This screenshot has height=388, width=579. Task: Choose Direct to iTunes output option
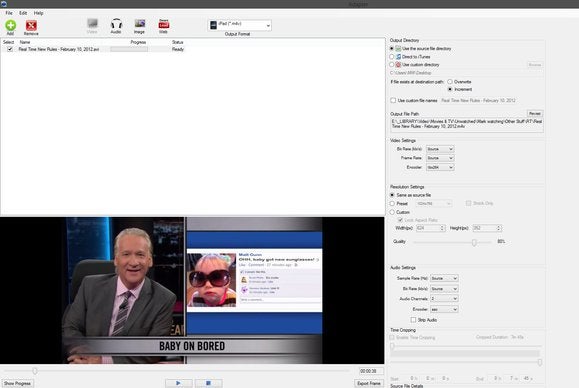[392, 56]
